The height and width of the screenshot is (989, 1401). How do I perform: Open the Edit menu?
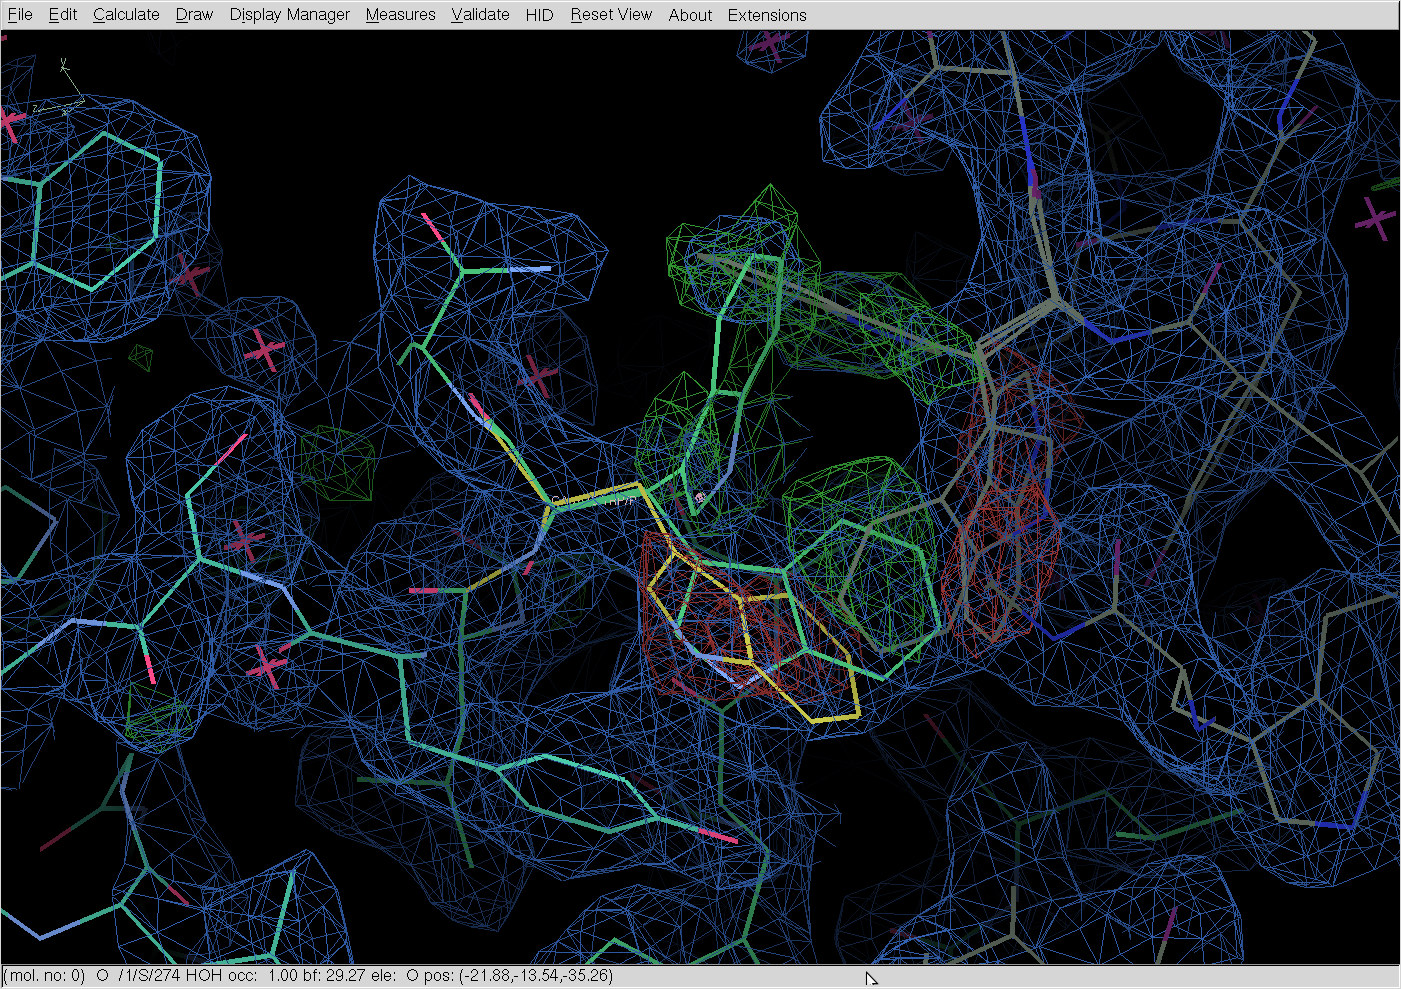coord(62,15)
